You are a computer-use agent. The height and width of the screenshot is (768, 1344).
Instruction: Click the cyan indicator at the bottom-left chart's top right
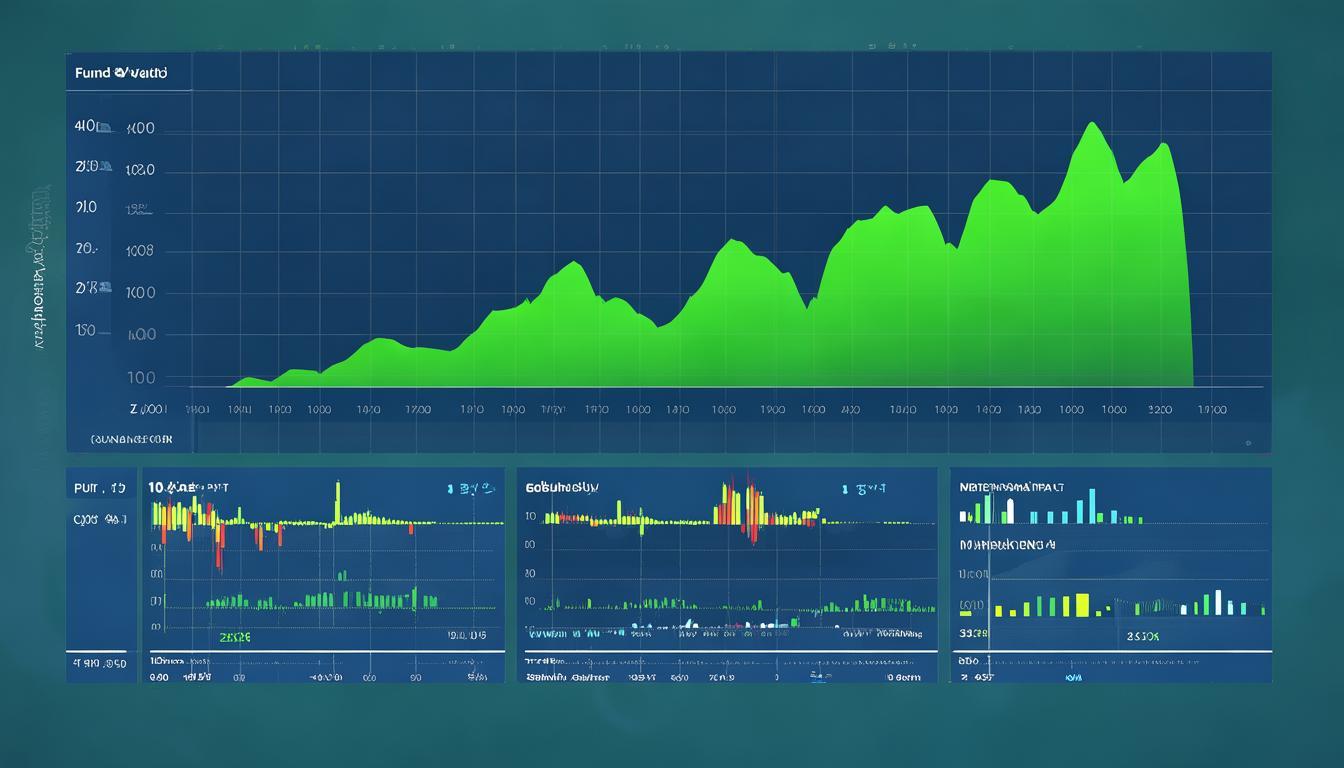(472, 488)
